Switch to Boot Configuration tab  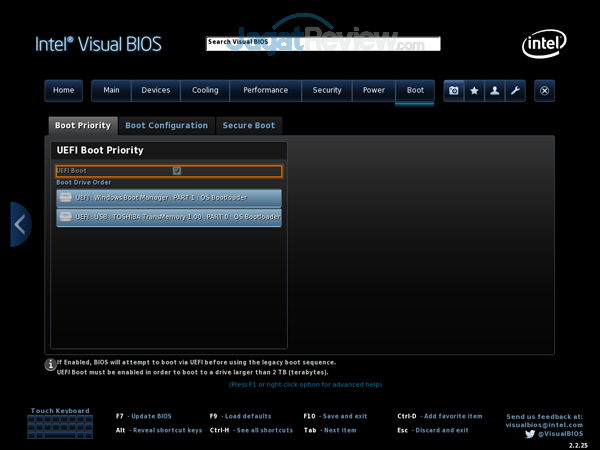click(x=166, y=126)
